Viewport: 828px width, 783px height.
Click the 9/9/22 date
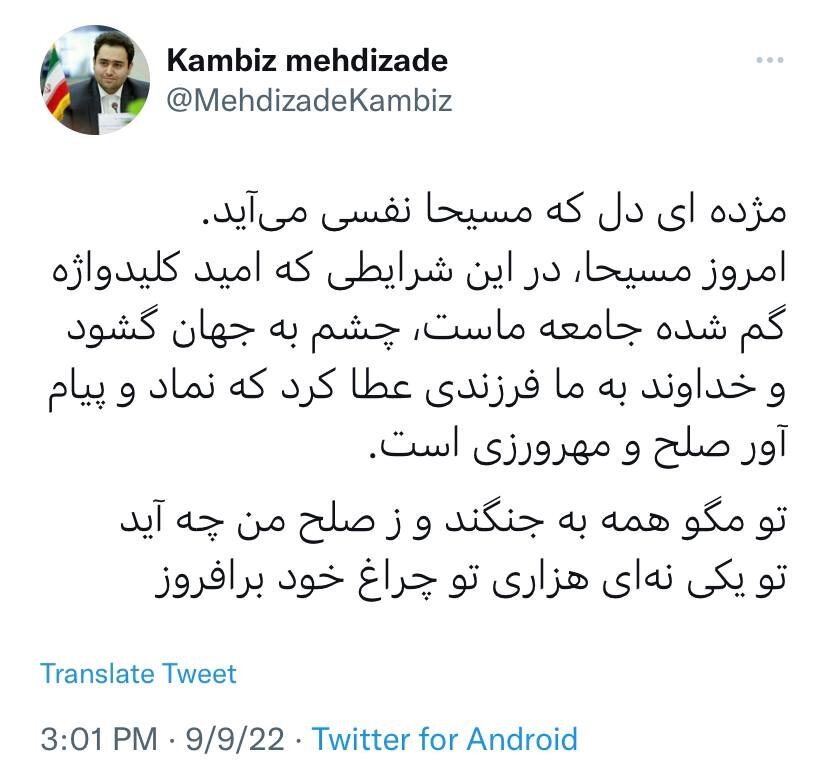point(234,739)
